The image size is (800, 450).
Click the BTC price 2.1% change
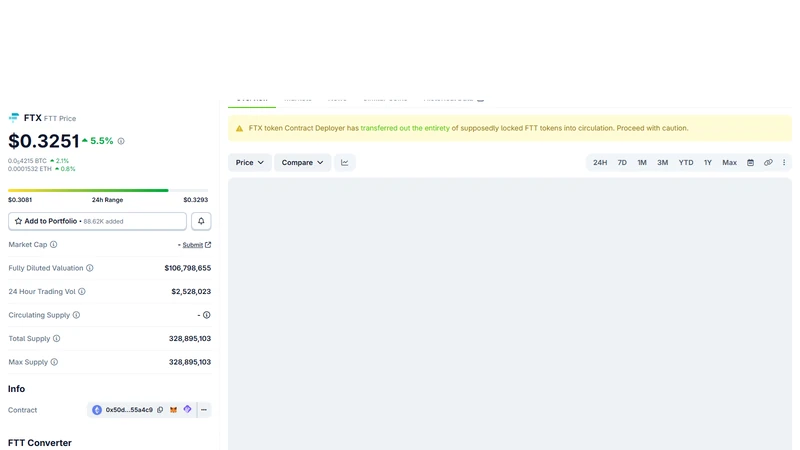[62, 161]
